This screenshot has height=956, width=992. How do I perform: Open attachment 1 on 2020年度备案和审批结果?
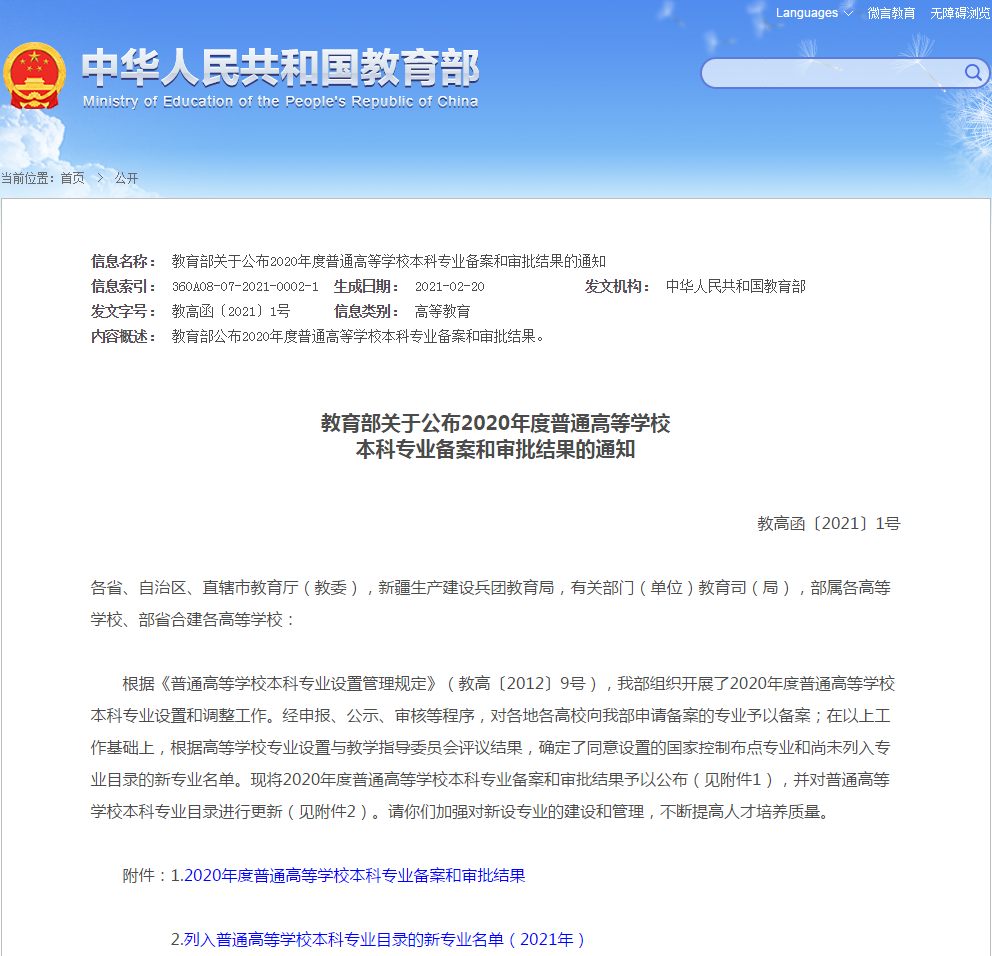354,875
